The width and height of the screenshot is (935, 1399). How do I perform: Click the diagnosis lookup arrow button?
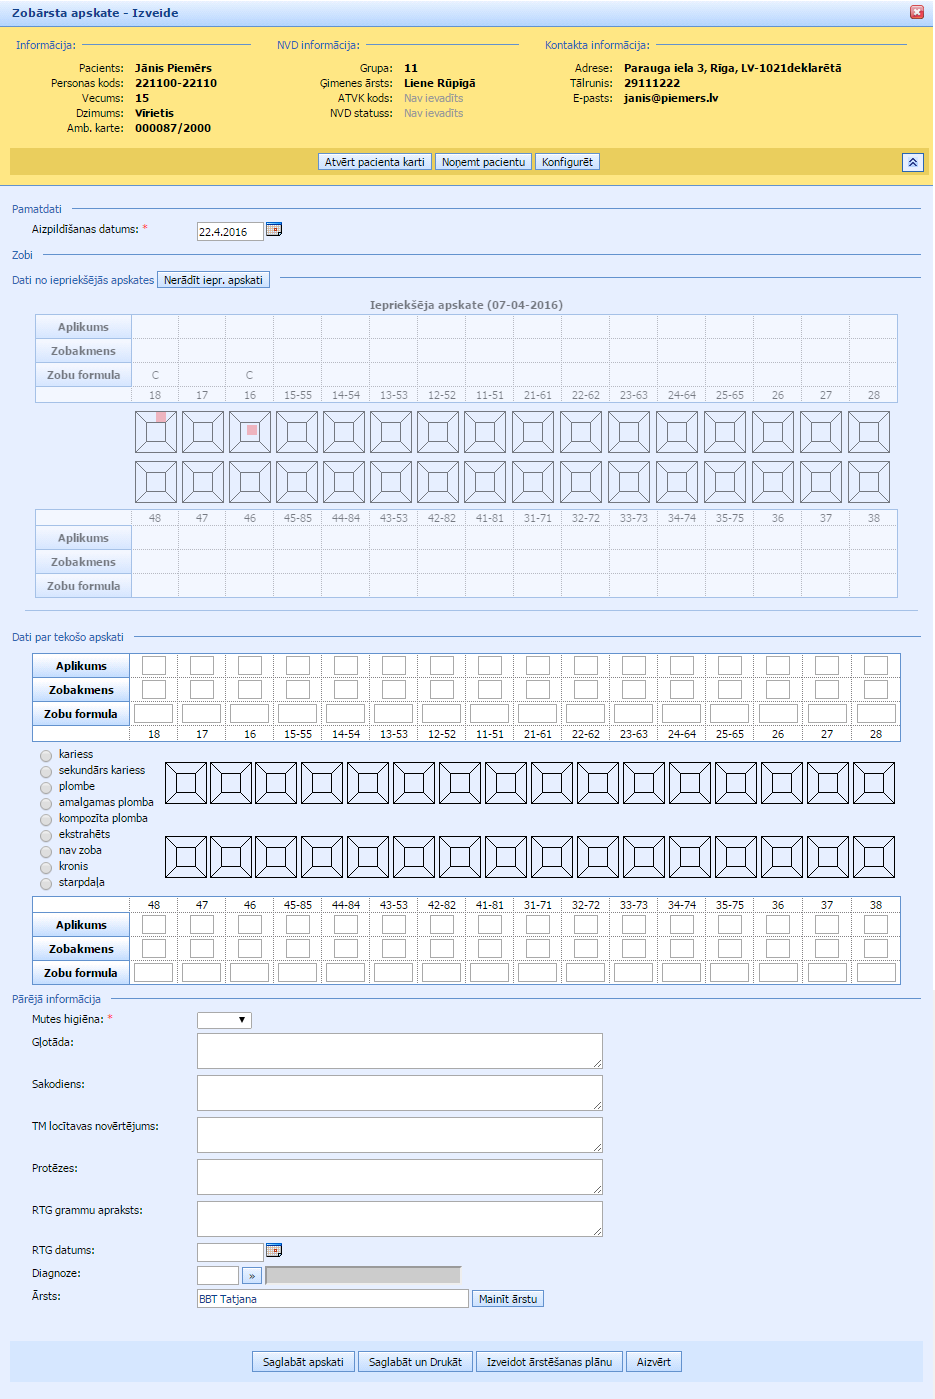[x=251, y=1275]
